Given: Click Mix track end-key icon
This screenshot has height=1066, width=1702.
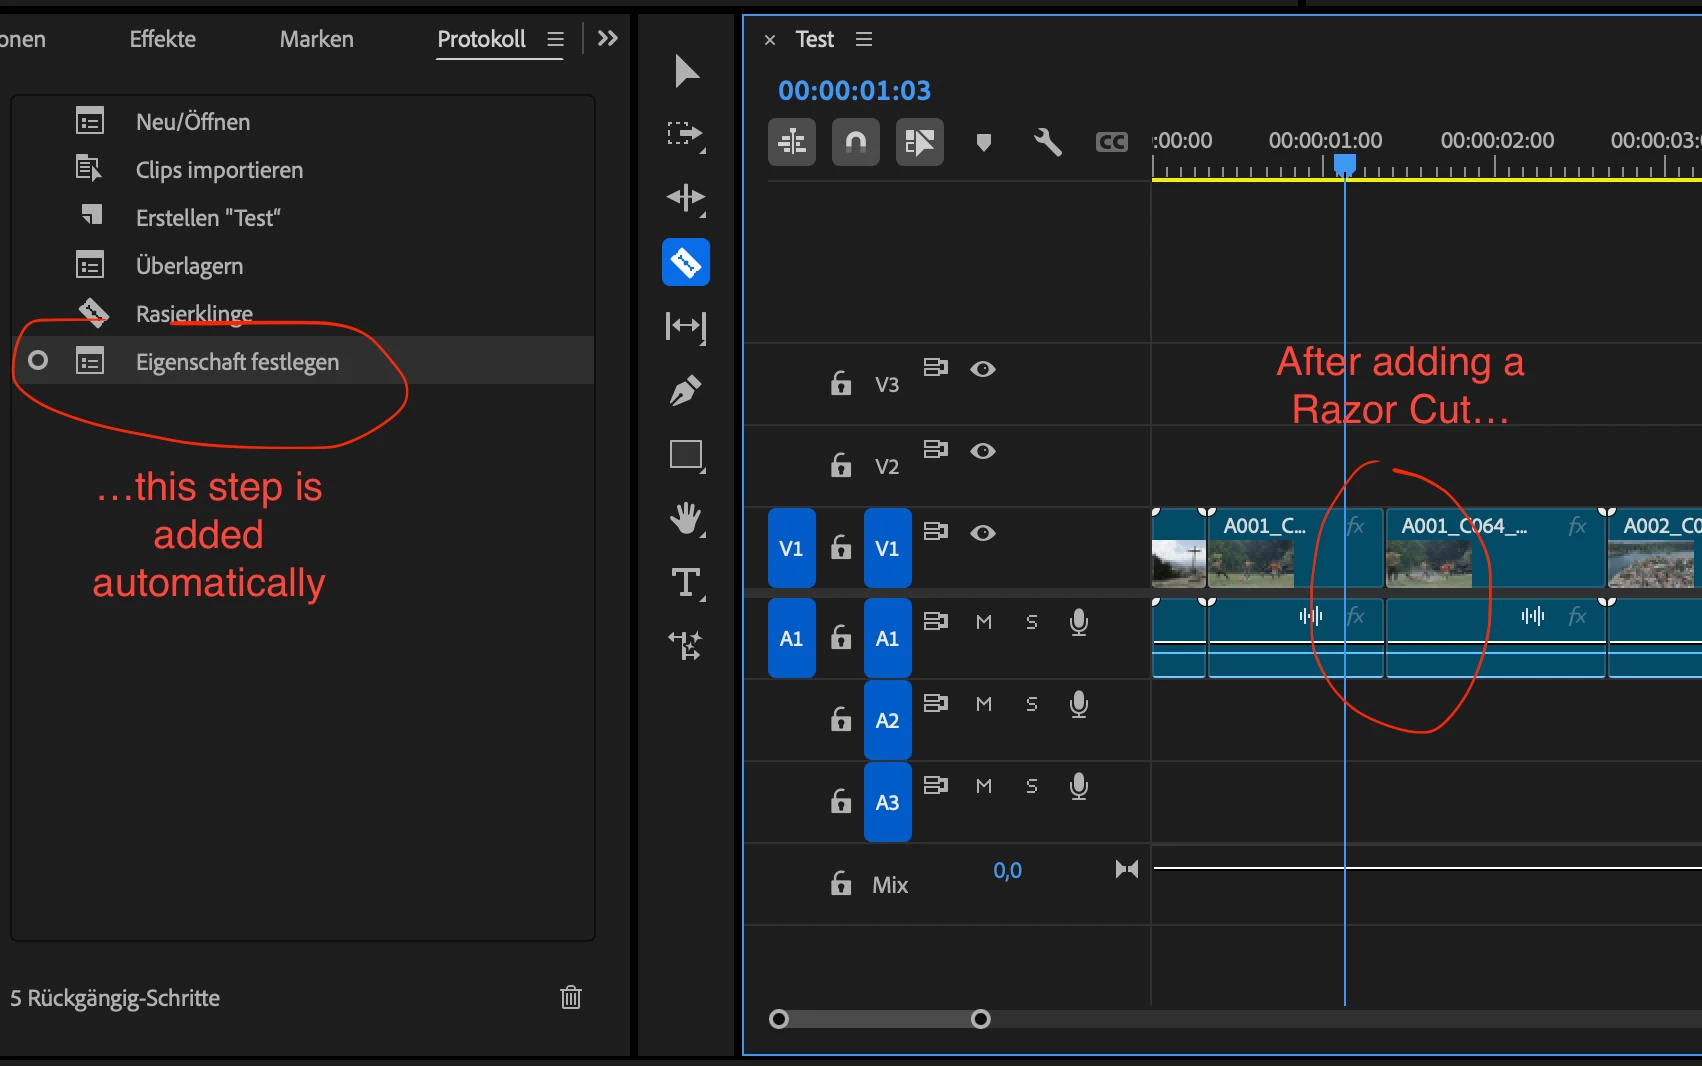Looking at the screenshot, I should (1127, 869).
